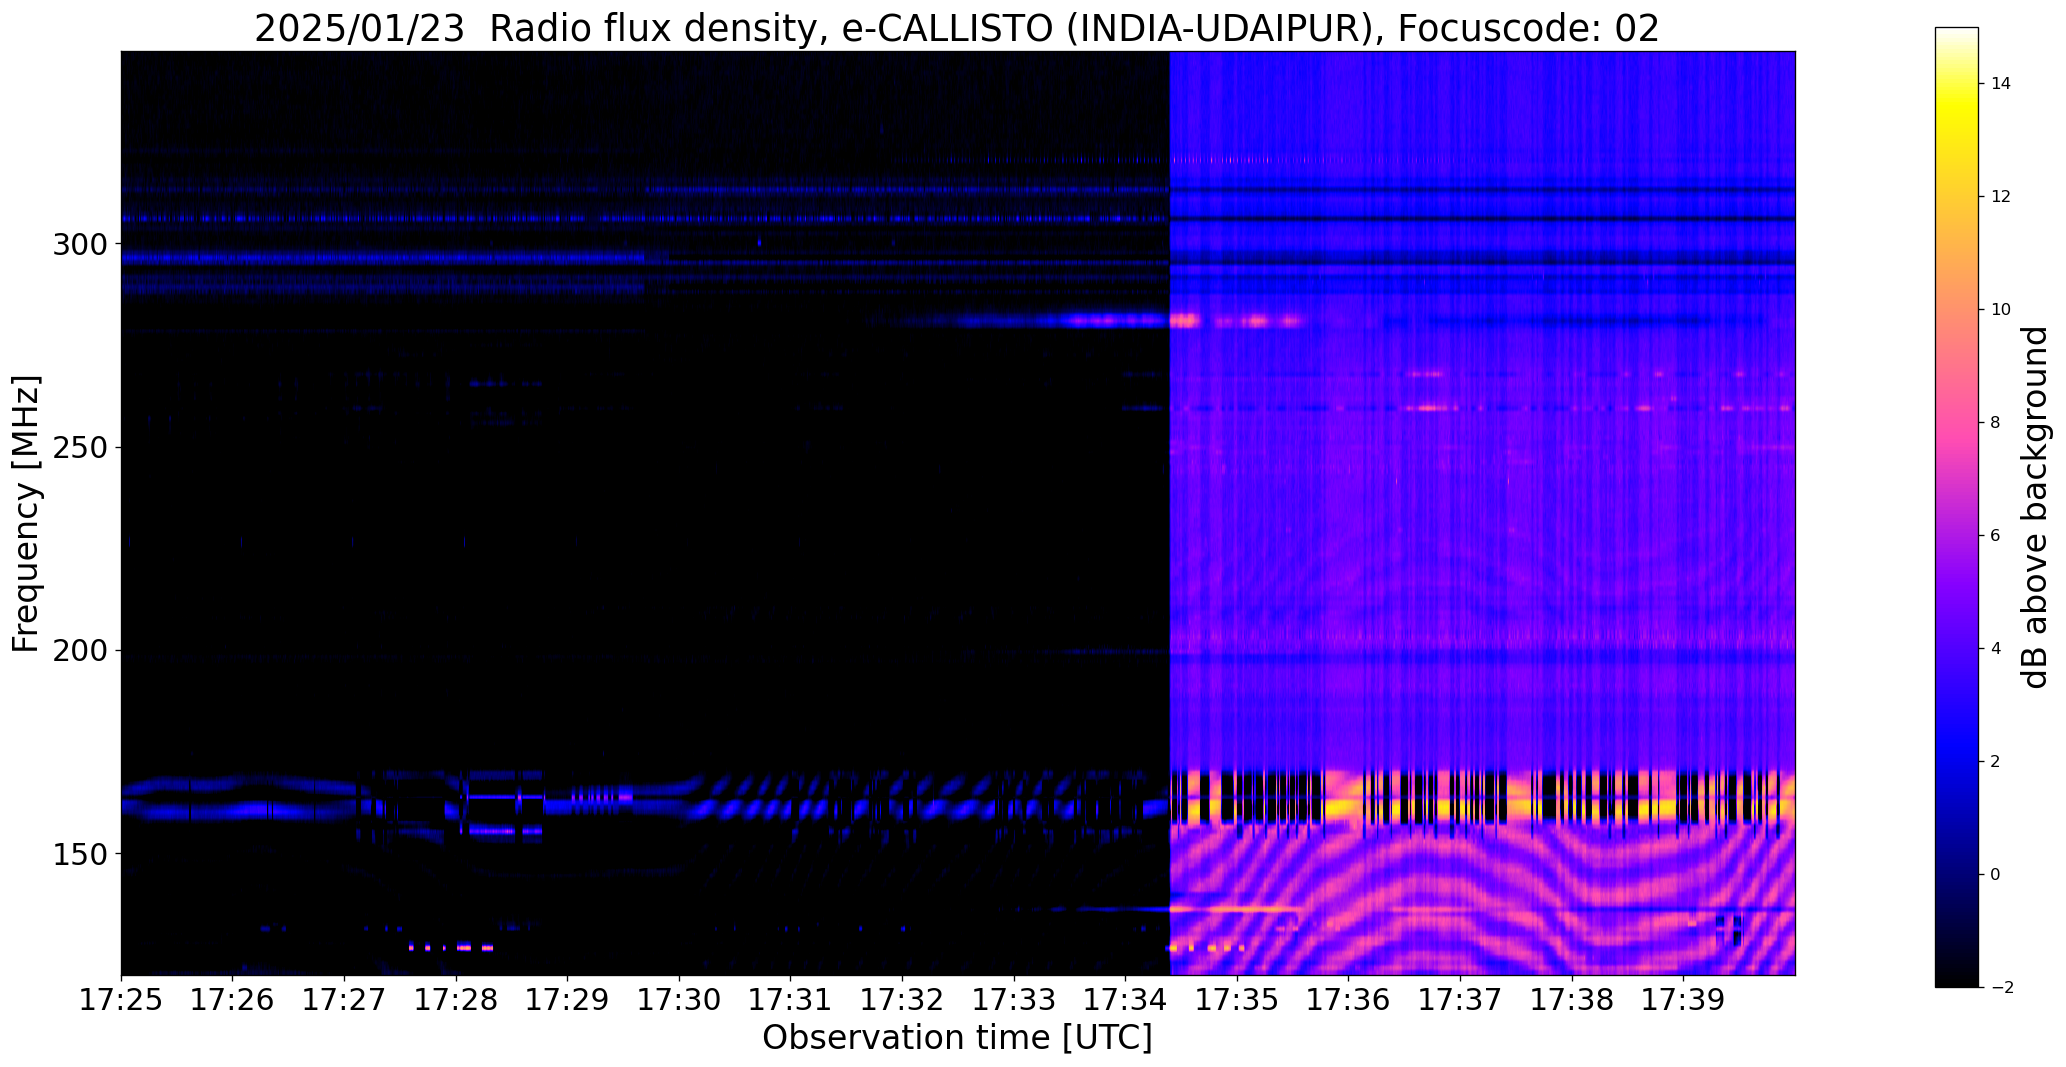The width and height of the screenshot is (2066, 1067).
Task: Click the 17:32 time tick label
Action: tap(903, 999)
